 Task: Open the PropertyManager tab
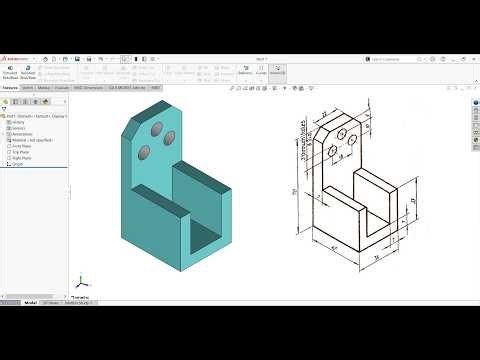coord(15,102)
